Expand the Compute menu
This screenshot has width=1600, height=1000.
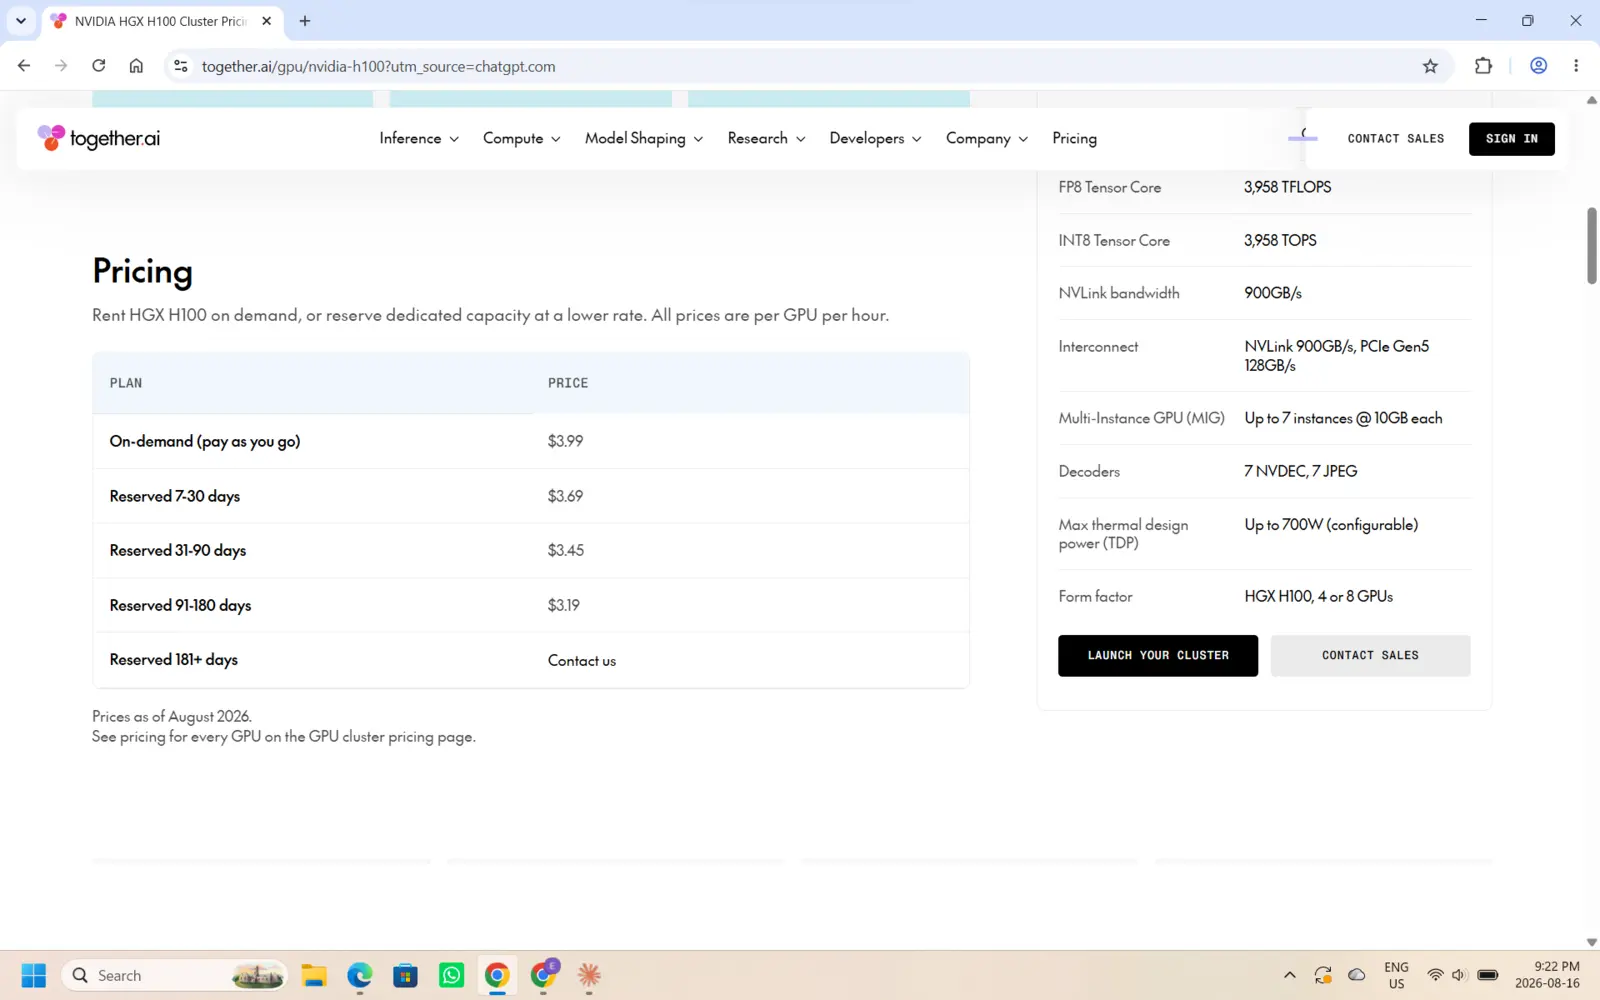point(522,138)
